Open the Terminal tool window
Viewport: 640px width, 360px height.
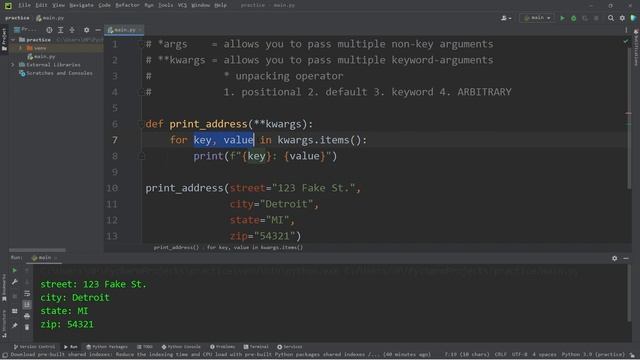(256, 347)
